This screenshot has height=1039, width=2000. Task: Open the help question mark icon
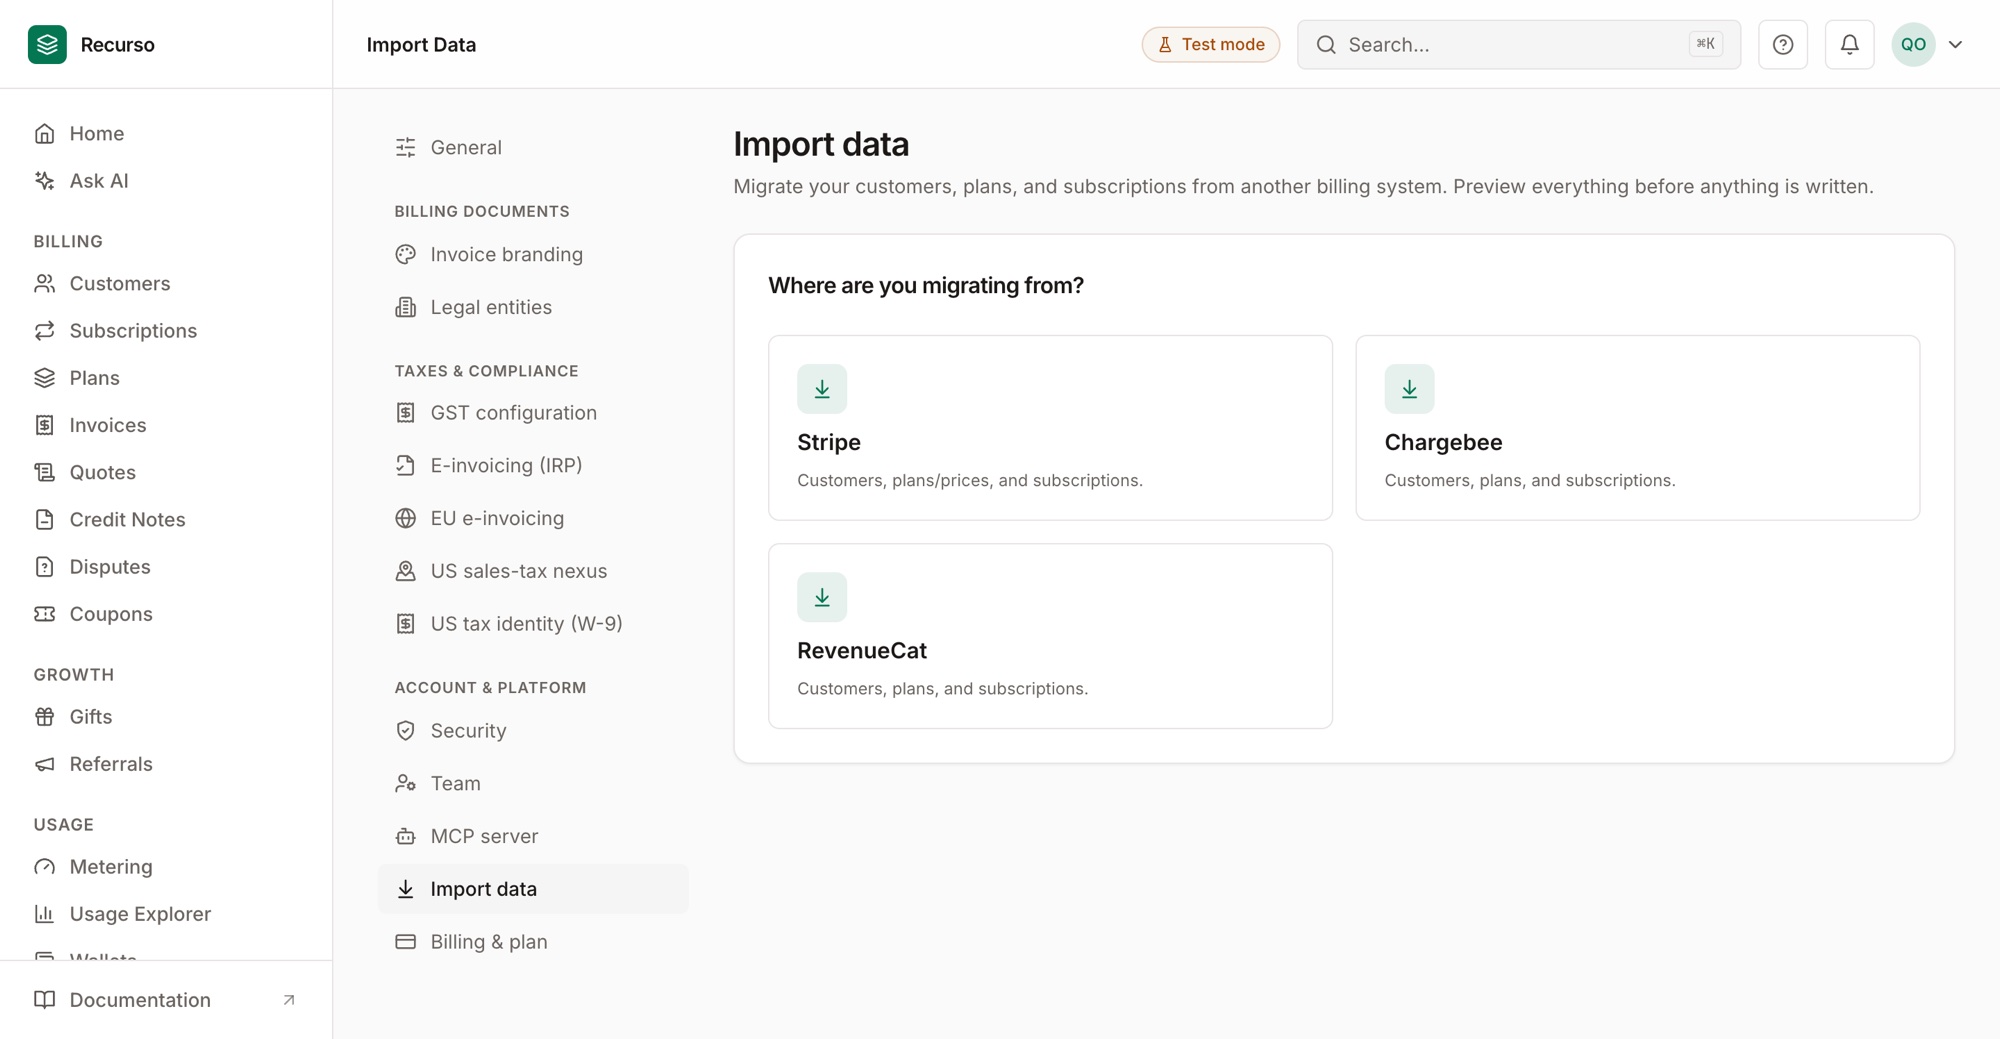pyautogui.click(x=1783, y=44)
